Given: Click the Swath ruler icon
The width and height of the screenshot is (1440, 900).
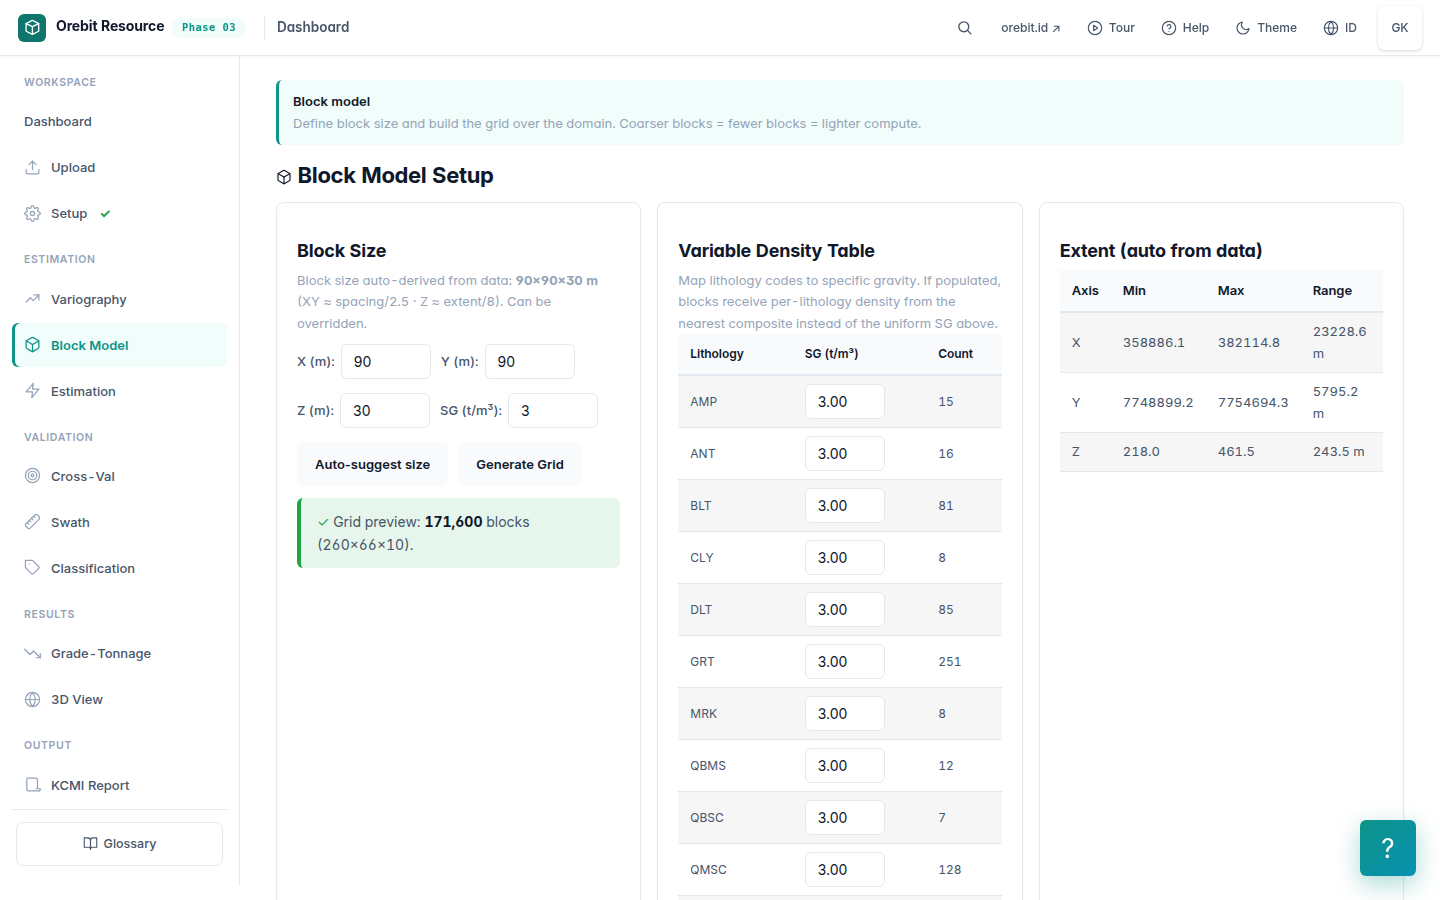Looking at the screenshot, I should [33, 523].
